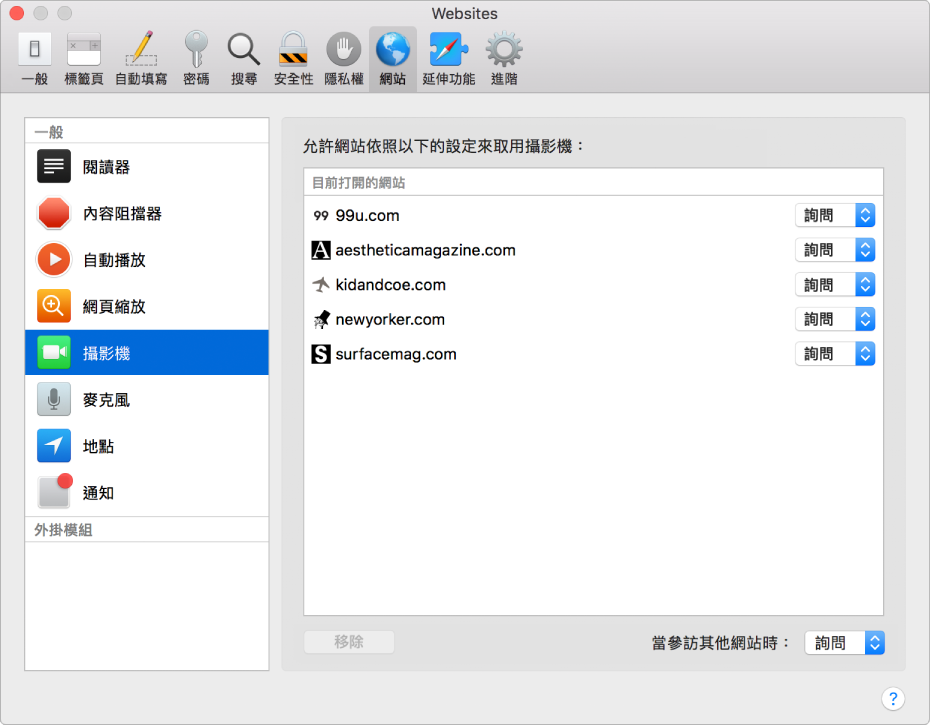Click the blue 地點 location arrow icon

tap(54, 446)
